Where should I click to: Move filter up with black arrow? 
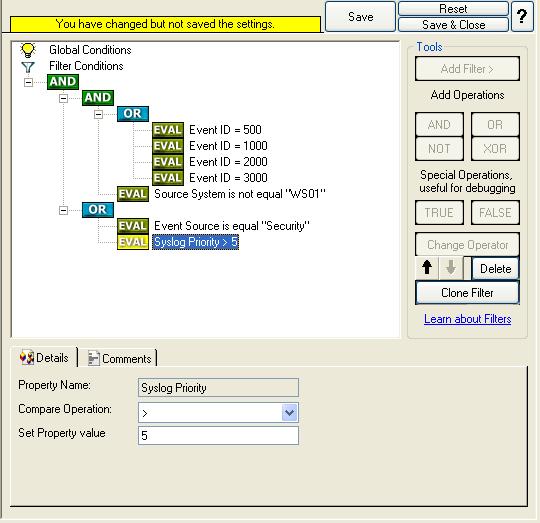[x=427, y=268]
